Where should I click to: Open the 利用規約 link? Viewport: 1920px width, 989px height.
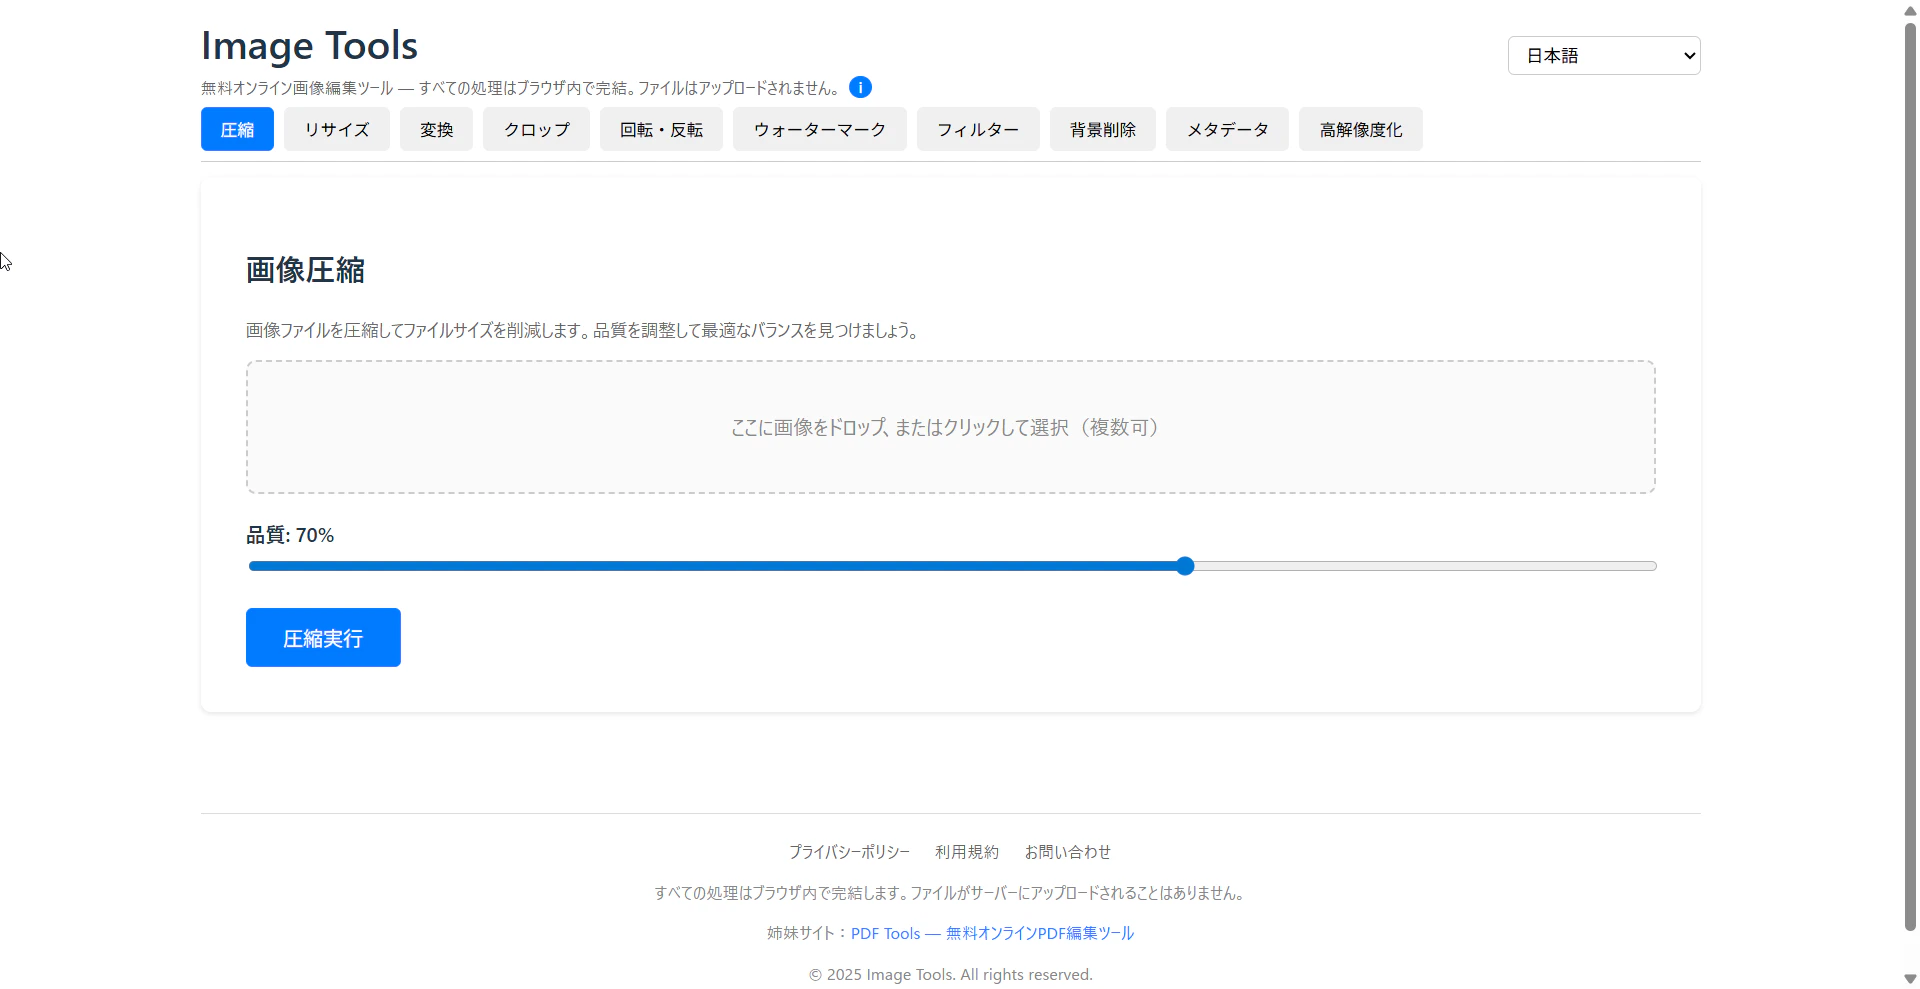[967, 852]
